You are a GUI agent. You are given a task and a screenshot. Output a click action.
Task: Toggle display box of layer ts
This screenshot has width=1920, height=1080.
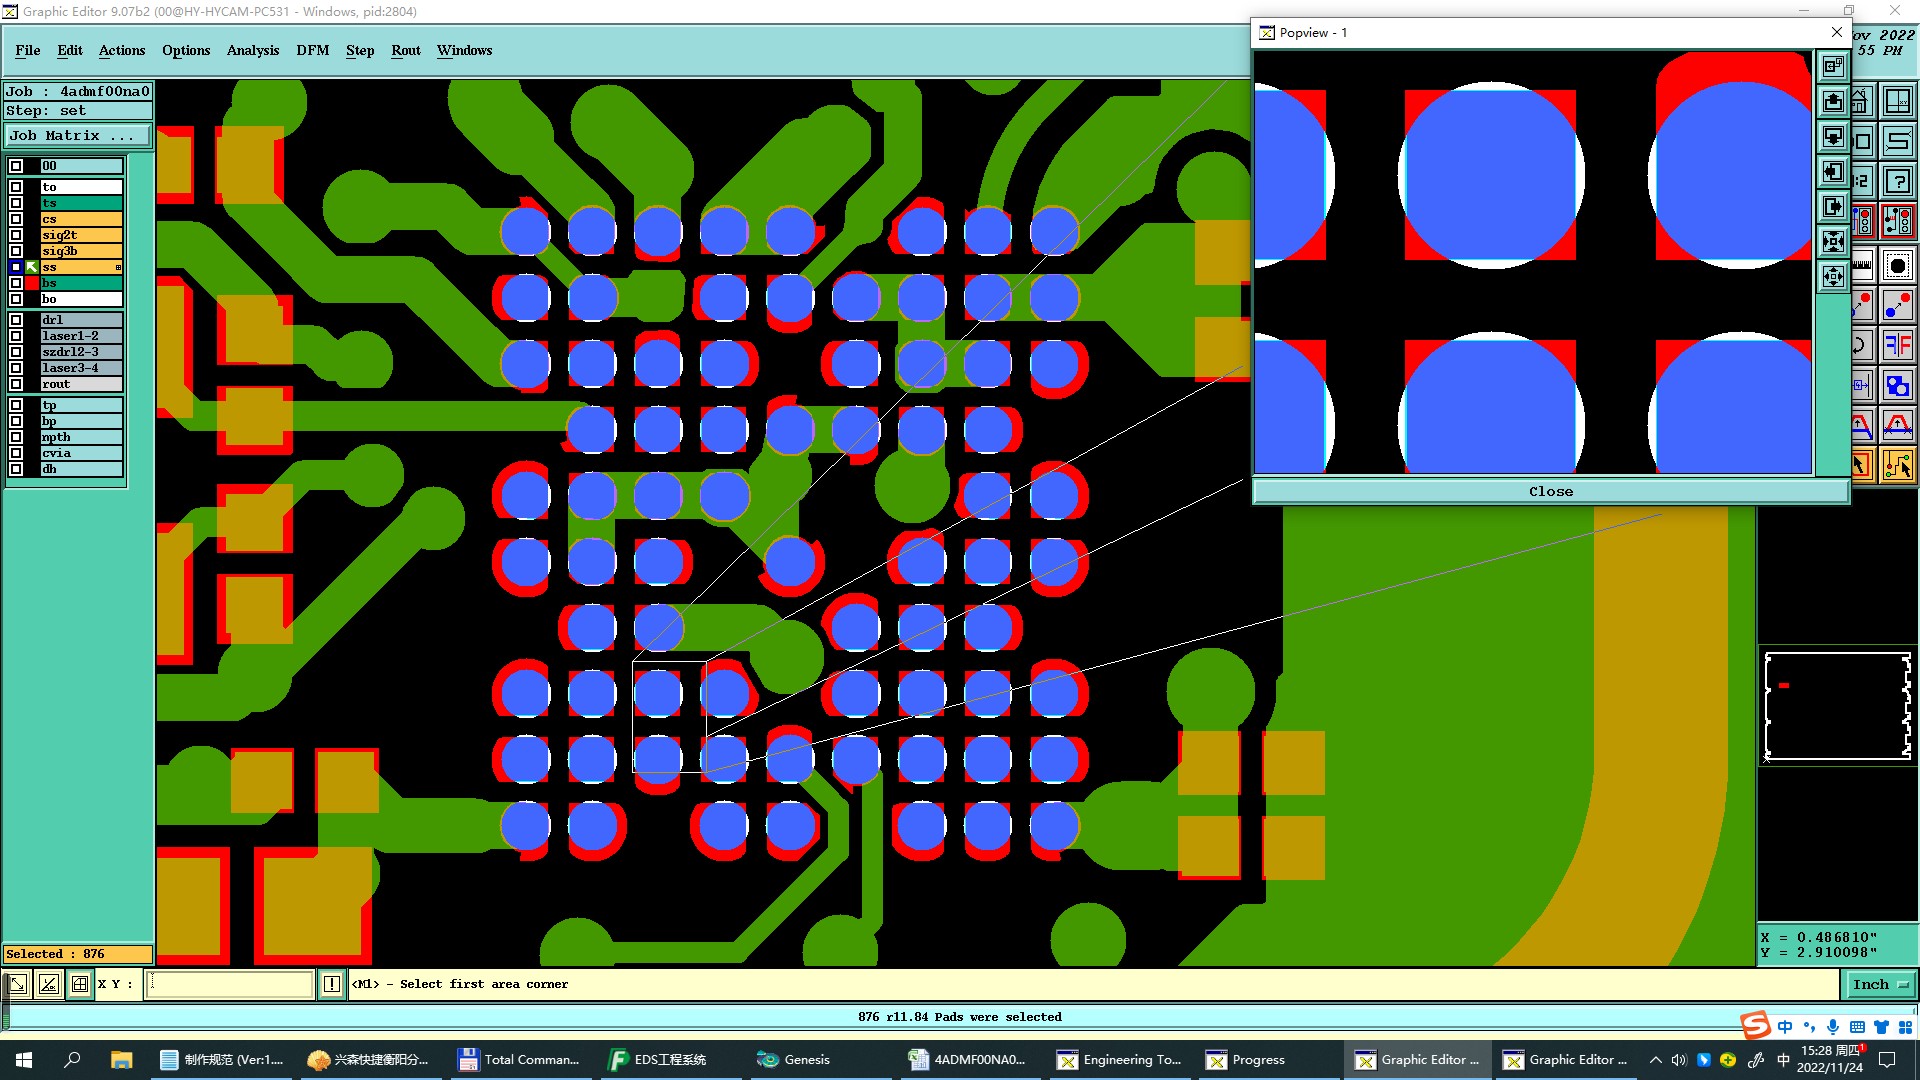coord(16,203)
